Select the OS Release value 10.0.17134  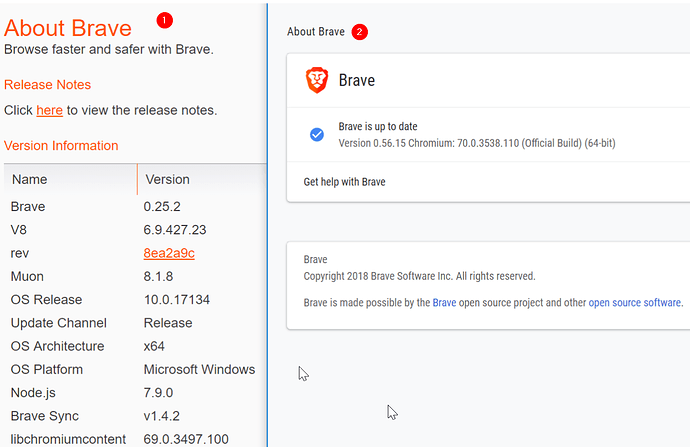tap(177, 300)
